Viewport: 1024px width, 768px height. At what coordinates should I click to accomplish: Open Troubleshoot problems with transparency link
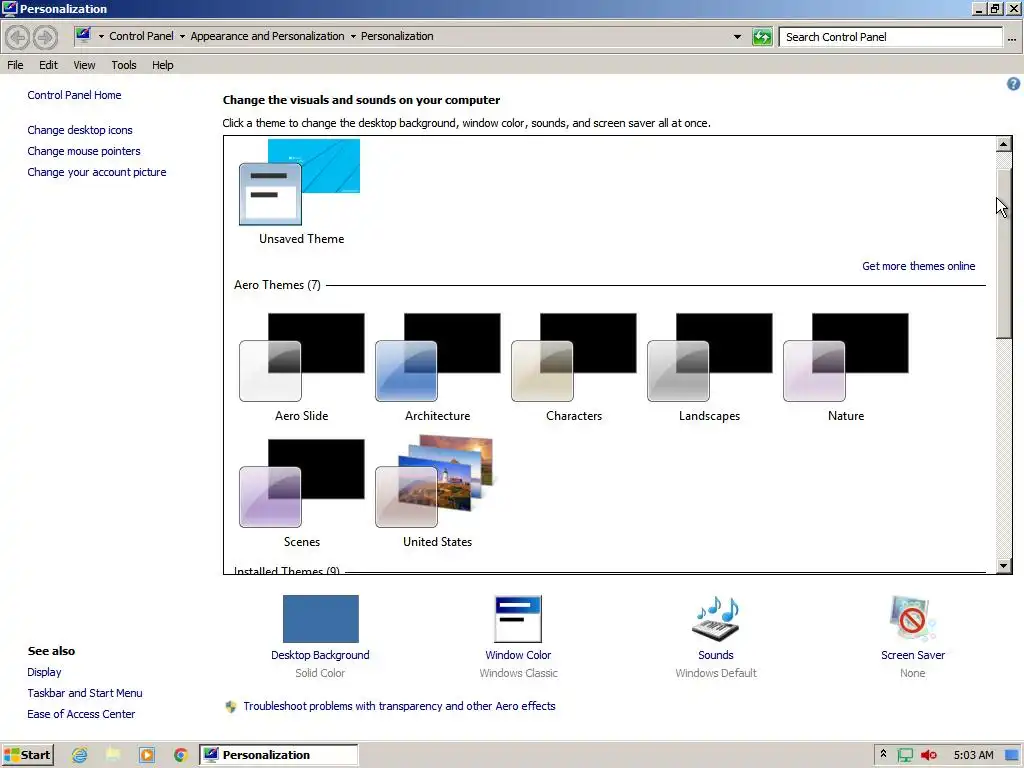399,706
